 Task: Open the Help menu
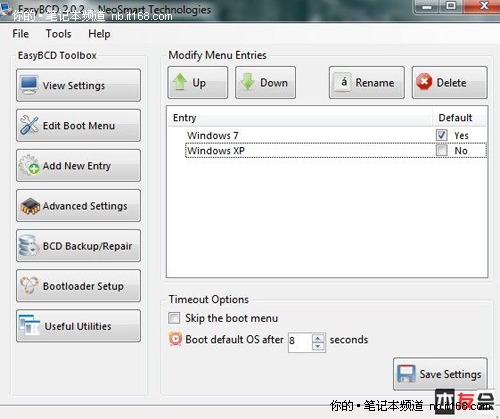[x=99, y=34]
